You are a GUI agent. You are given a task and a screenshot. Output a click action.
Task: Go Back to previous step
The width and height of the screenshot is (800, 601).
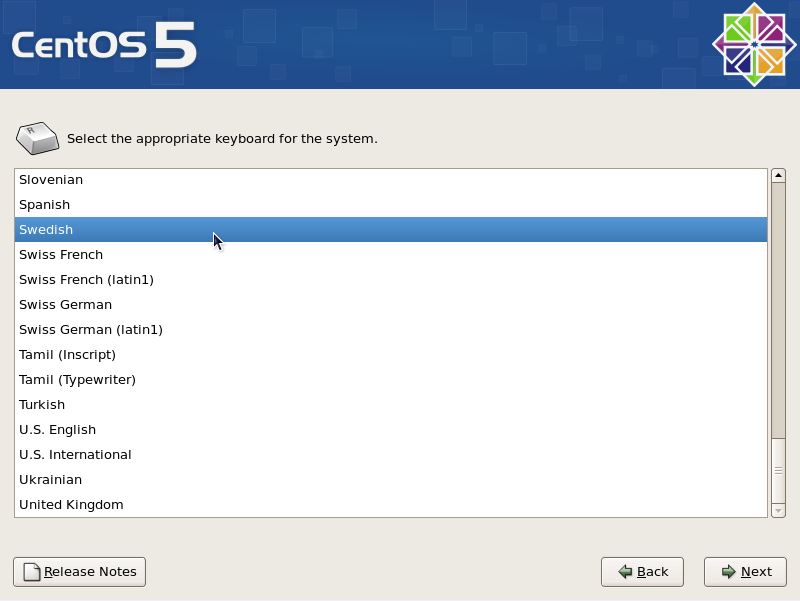click(x=642, y=572)
